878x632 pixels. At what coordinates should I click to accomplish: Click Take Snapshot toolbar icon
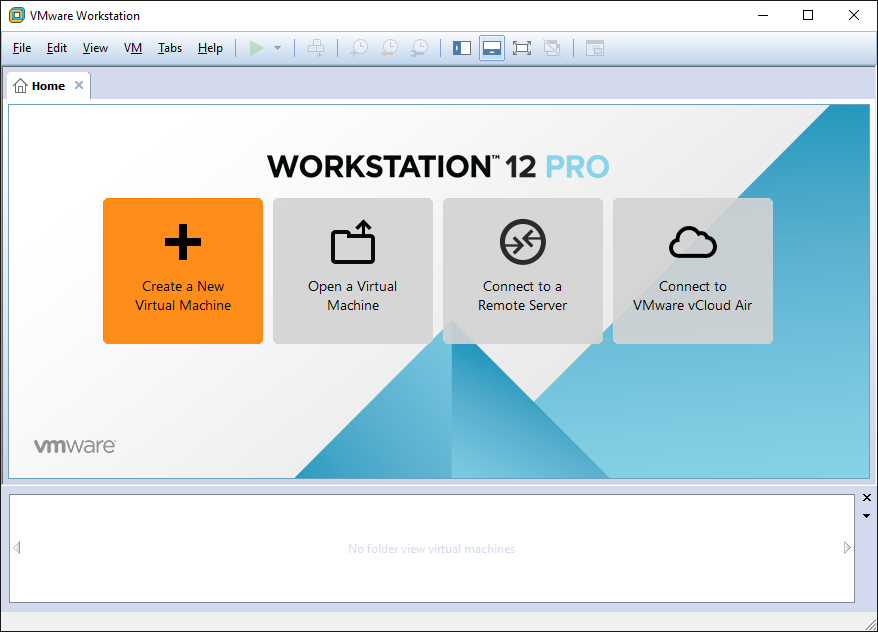[358, 48]
